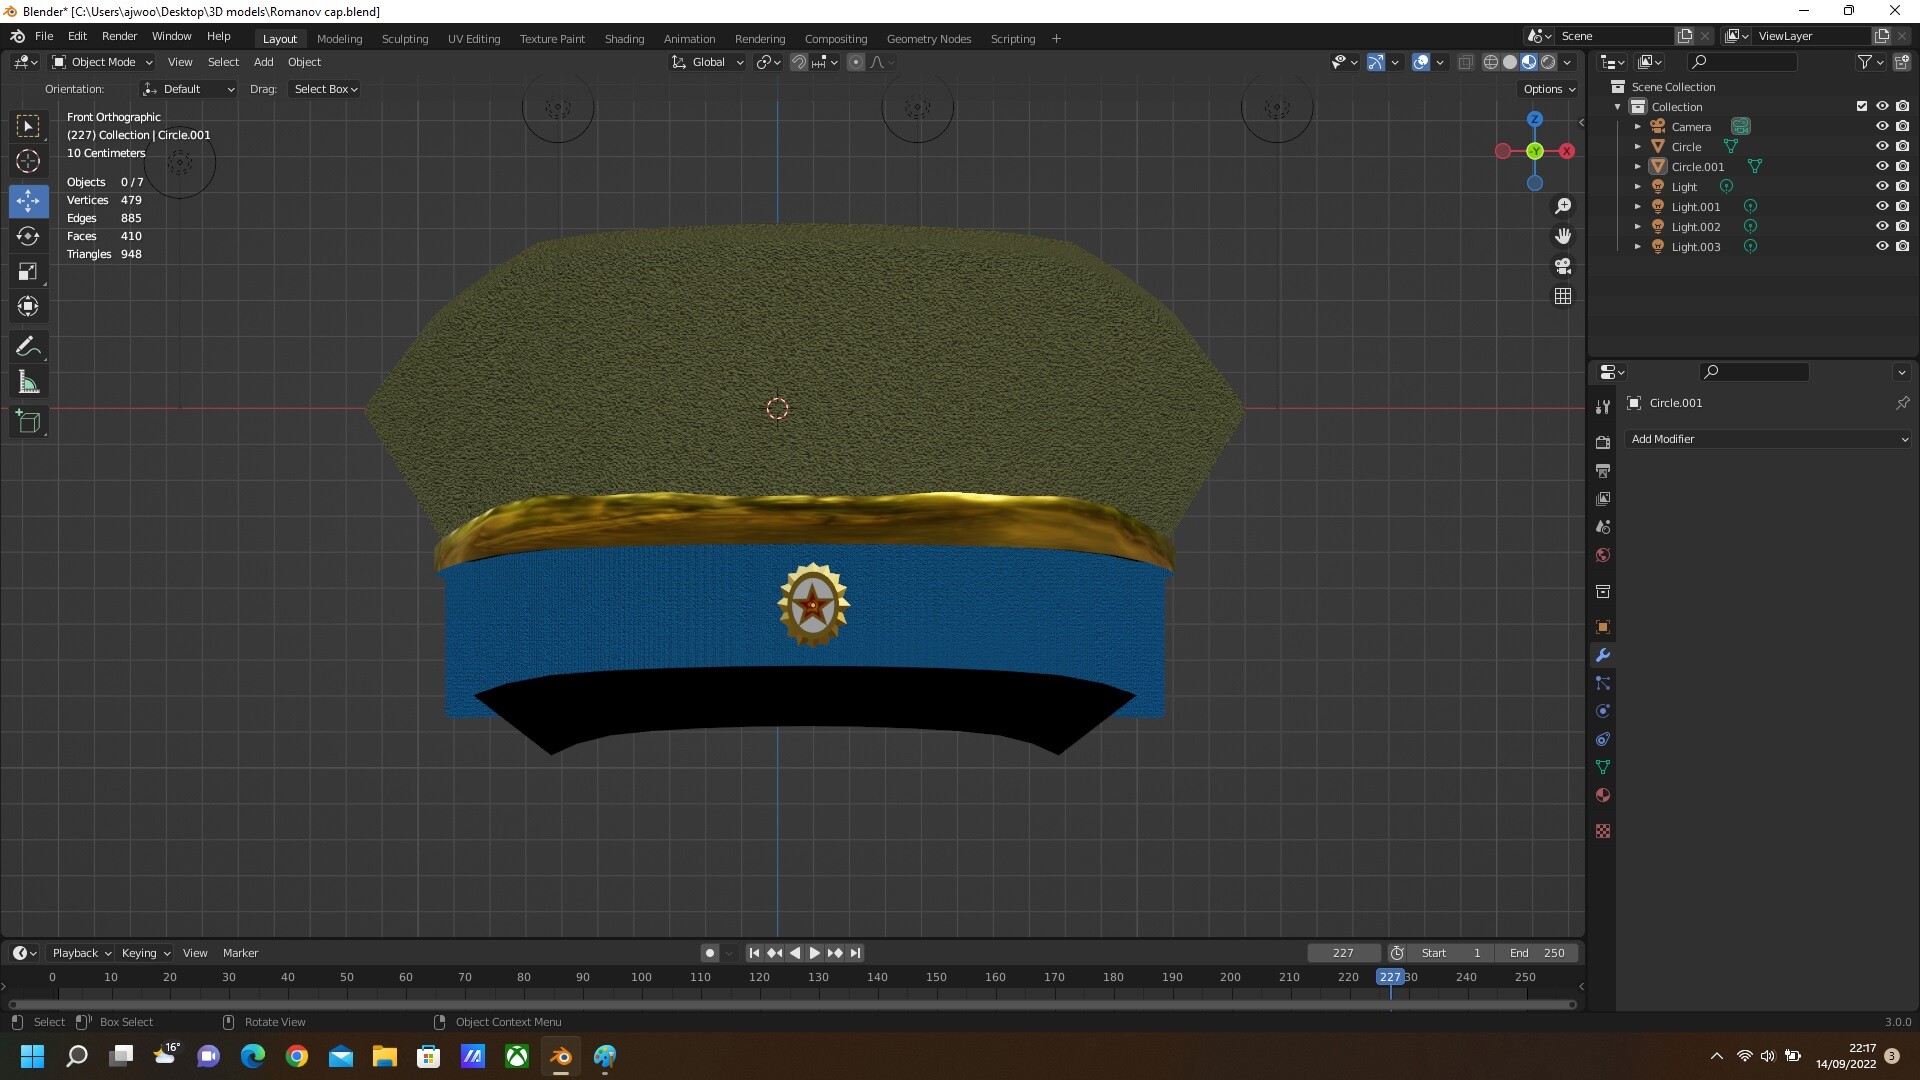
Task: Click frame 100 on the timeline scrubber
Action: point(640,977)
